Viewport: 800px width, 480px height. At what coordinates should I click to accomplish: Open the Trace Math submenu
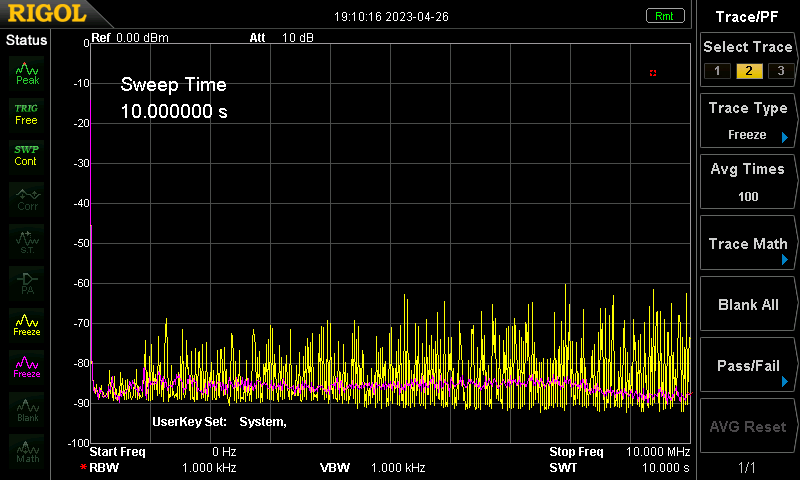[748, 243]
